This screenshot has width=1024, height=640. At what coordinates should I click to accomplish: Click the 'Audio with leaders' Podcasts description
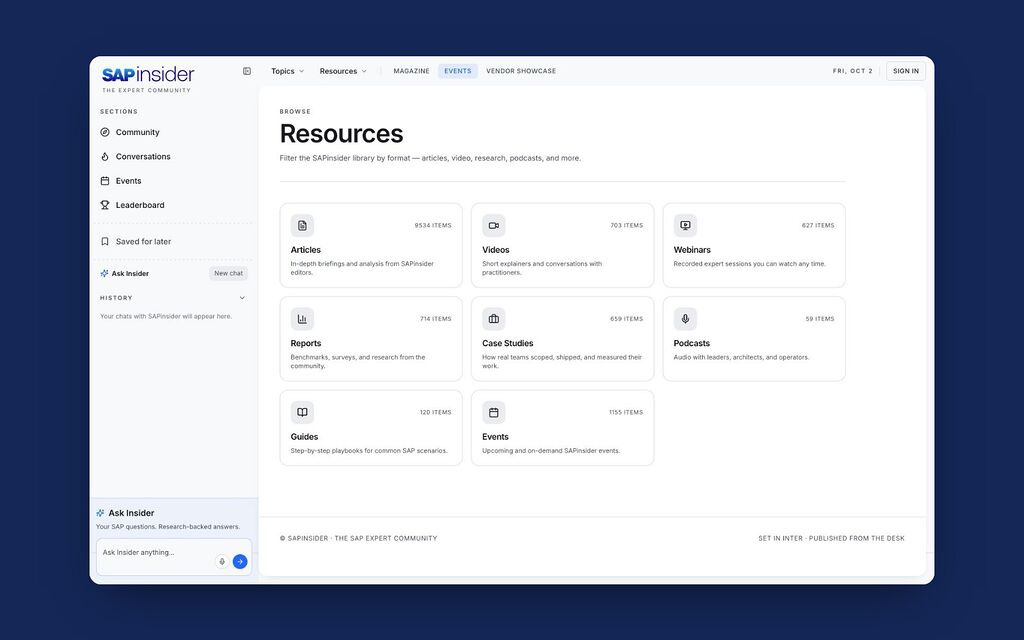741,357
